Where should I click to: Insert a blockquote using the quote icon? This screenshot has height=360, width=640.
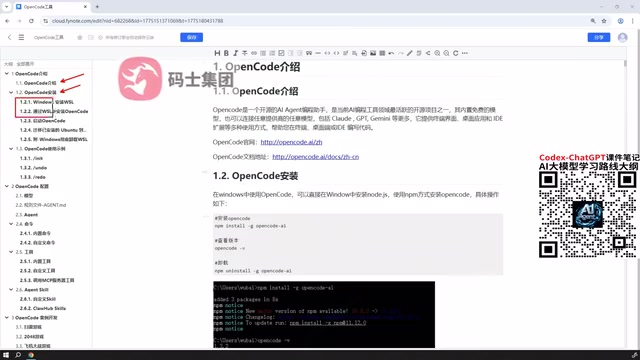click(309, 53)
